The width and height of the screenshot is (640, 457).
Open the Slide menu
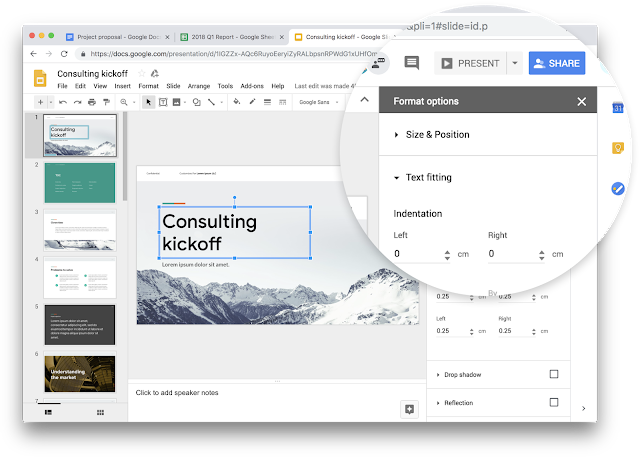pos(173,86)
